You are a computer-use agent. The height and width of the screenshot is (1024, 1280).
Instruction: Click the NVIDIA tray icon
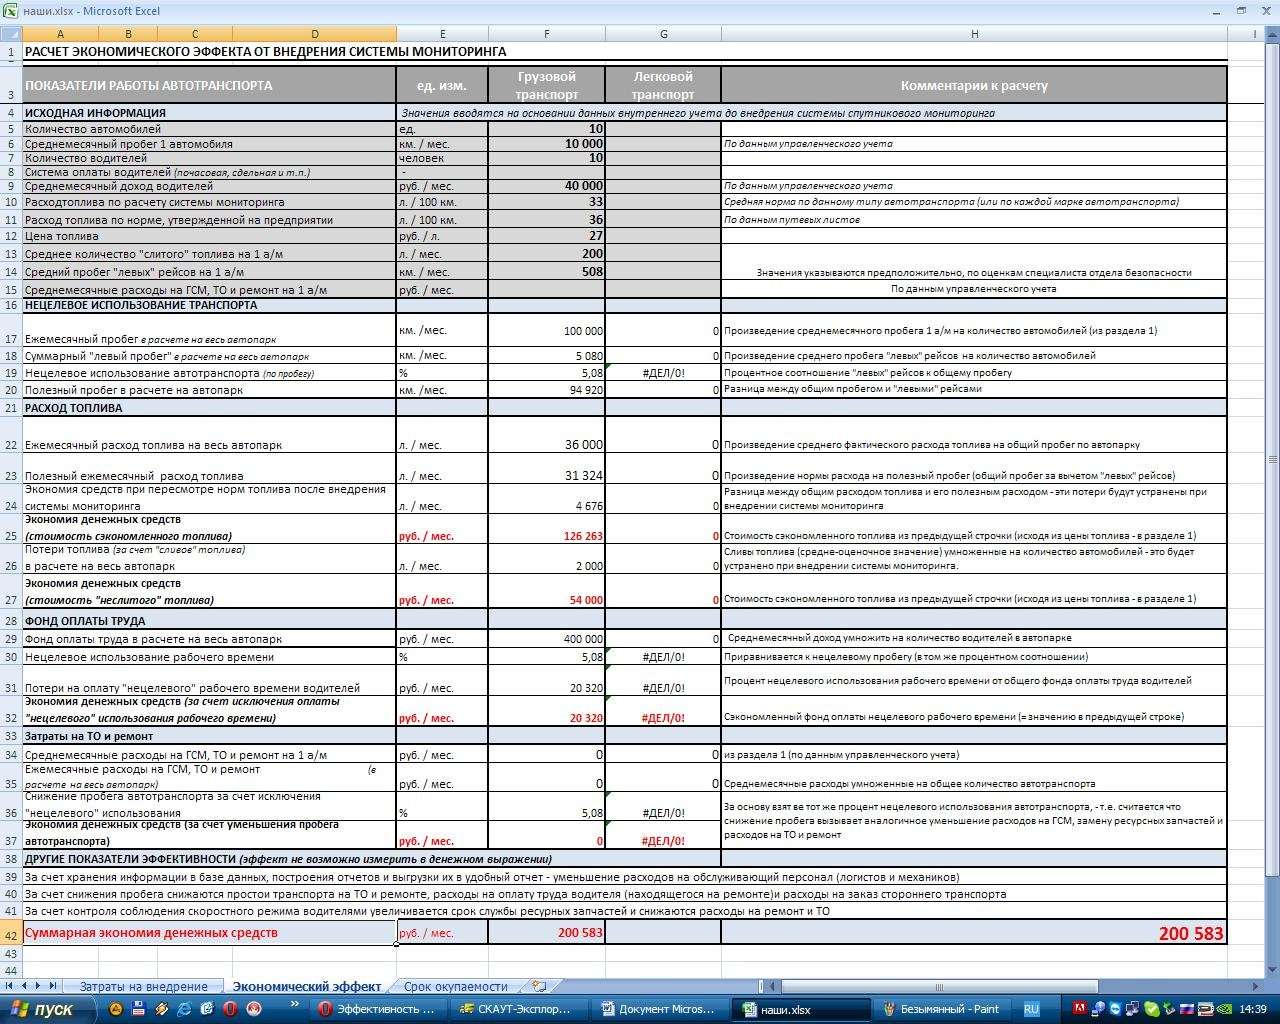pos(1222,1009)
